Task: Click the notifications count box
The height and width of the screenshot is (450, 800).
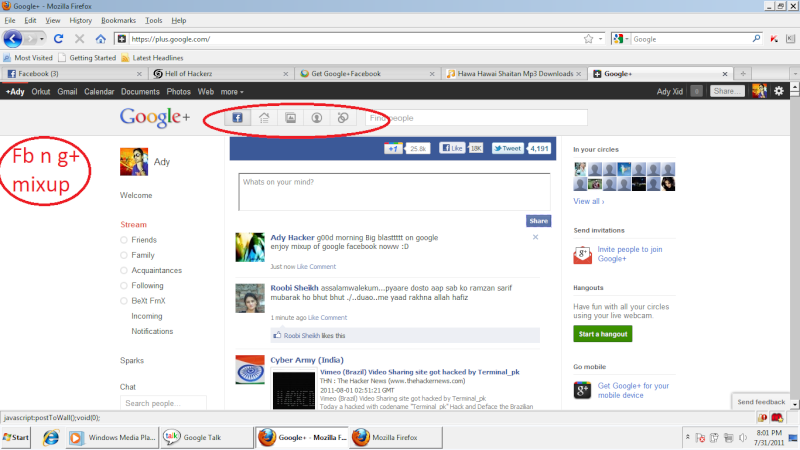Action: (x=696, y=91)
